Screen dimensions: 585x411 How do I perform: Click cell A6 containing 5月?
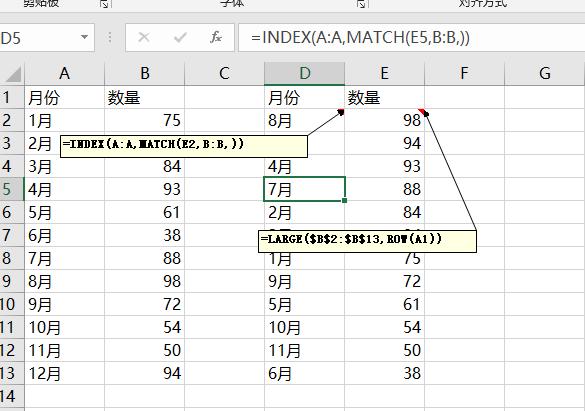(65, 212)
